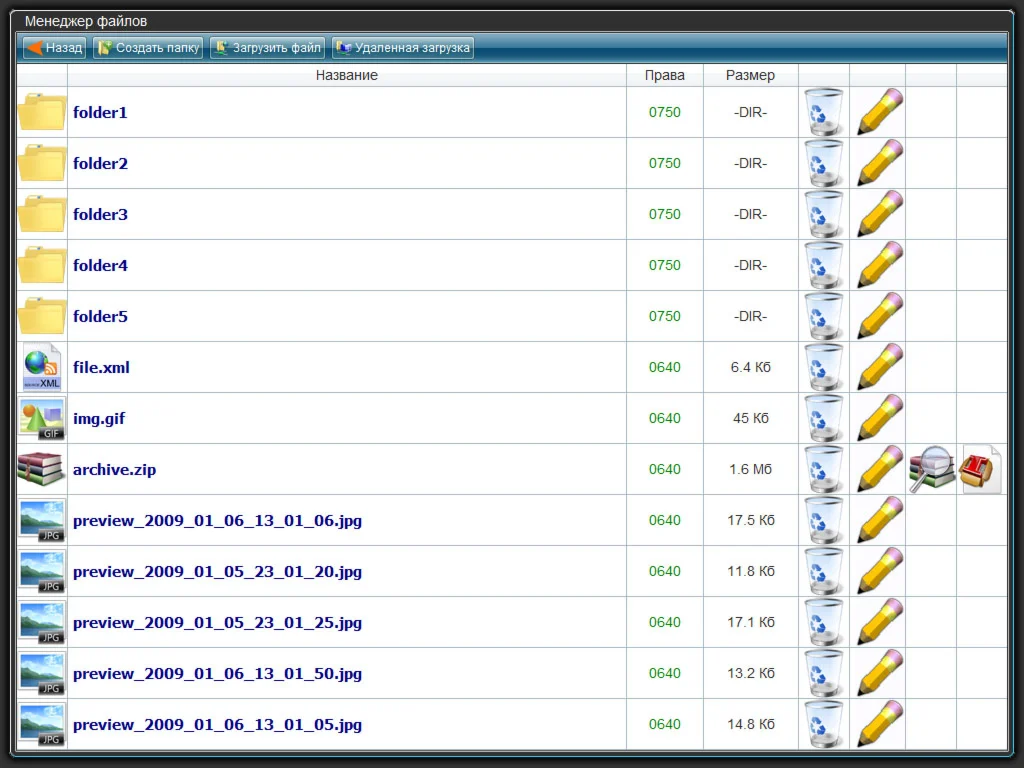Open the folder2 link
This screenshot has width=1024, height=768.
click(x=100, y=163)
